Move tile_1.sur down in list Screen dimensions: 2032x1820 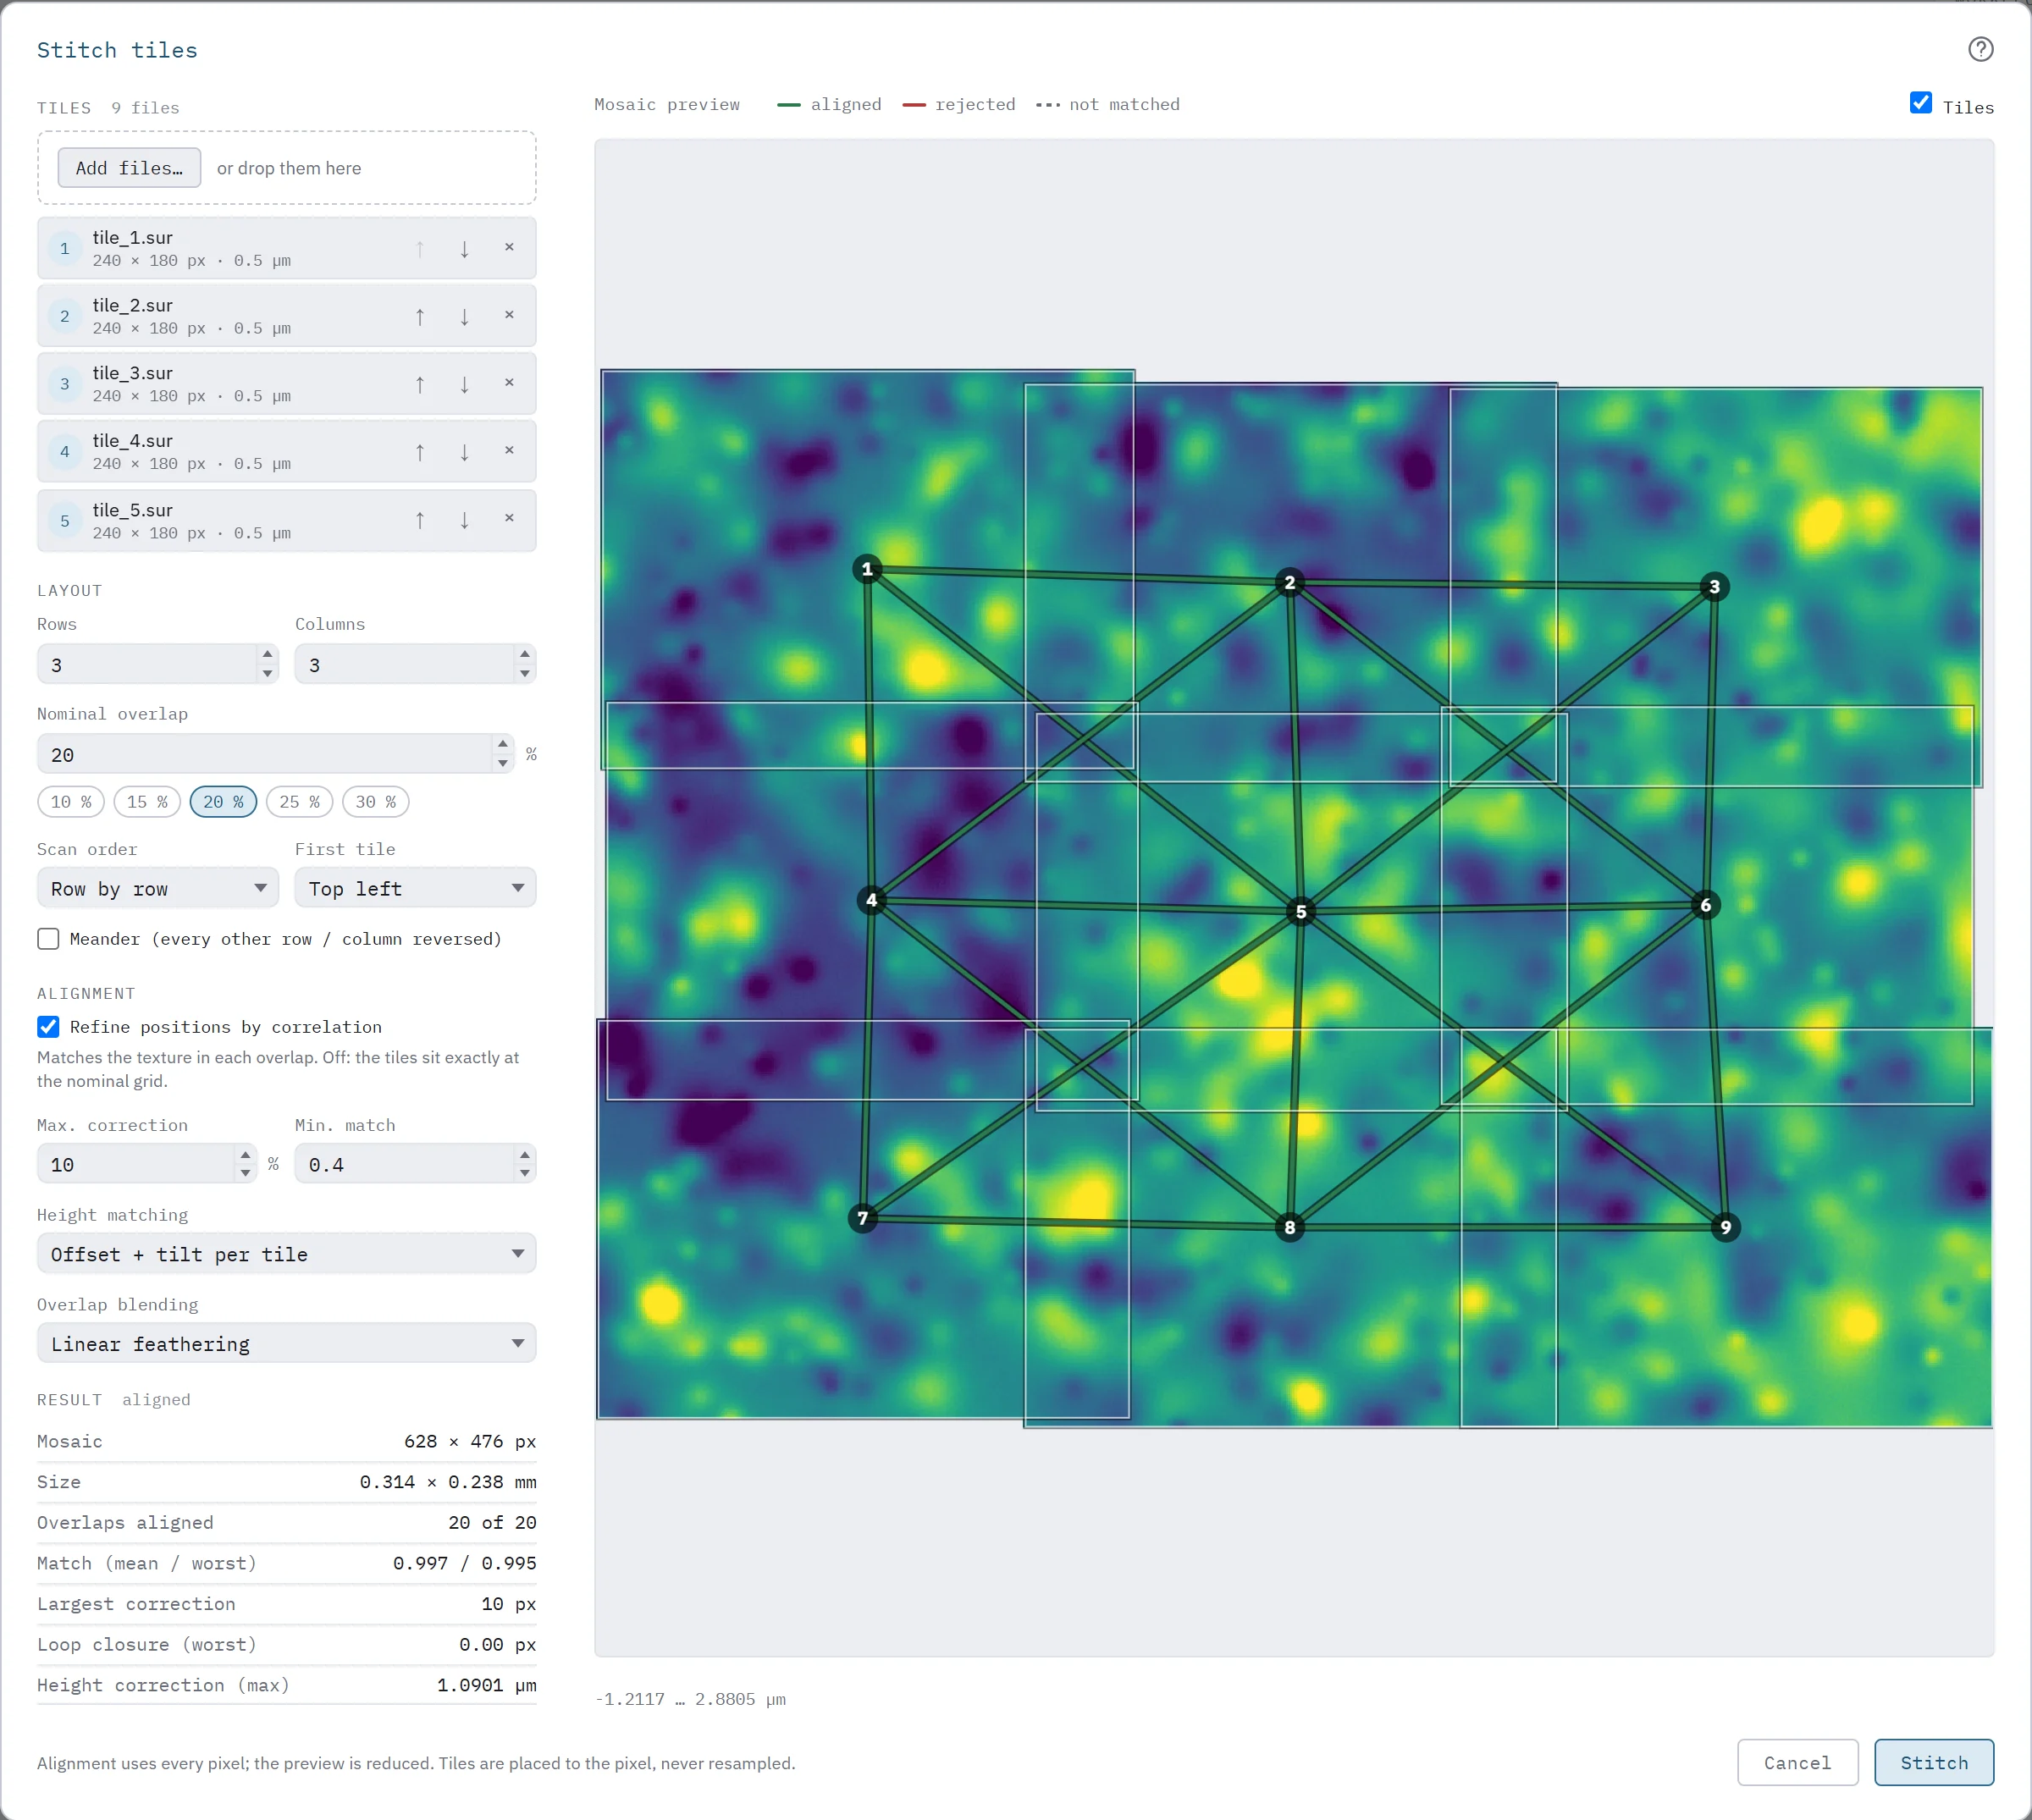click(464, 248)
